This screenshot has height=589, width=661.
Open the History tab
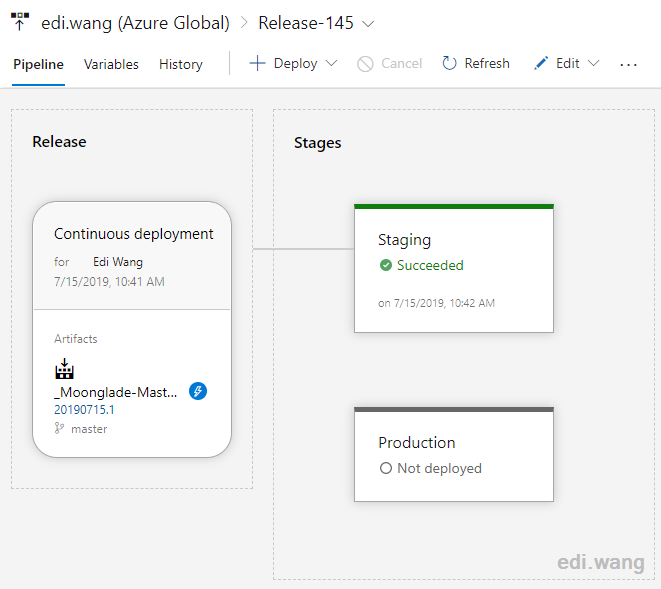(181, 64)
